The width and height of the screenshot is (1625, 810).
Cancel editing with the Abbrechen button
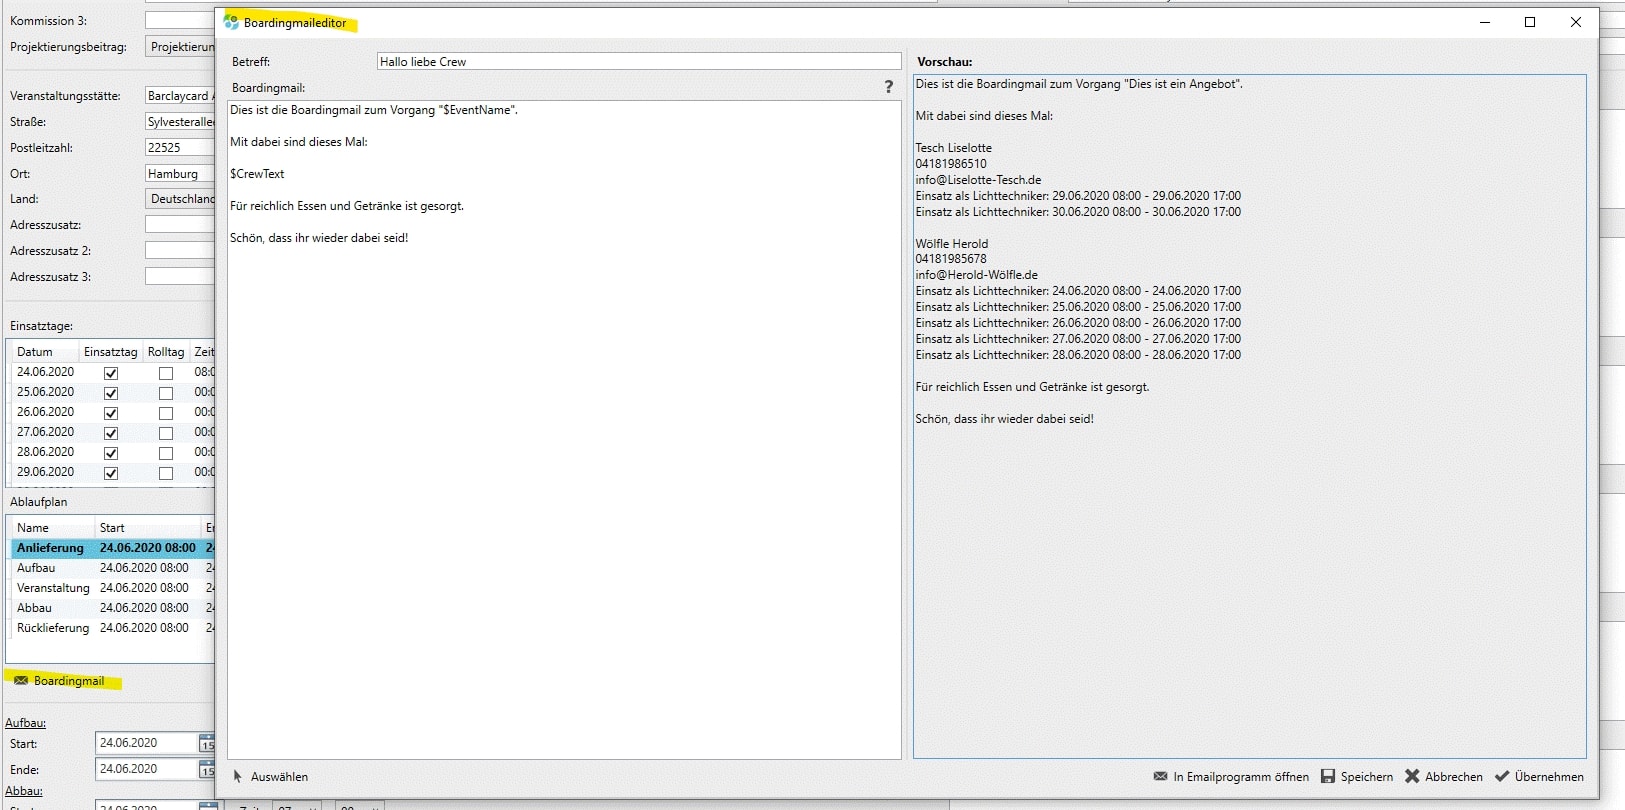point(1443,777)
